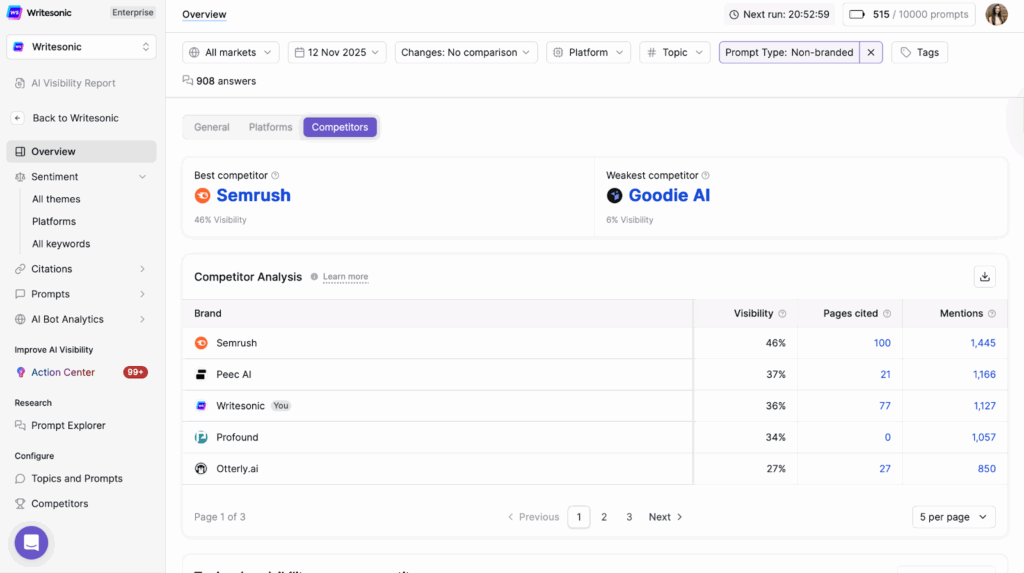Click the Previous page button
1024x573 pixels.
(534, 517)
